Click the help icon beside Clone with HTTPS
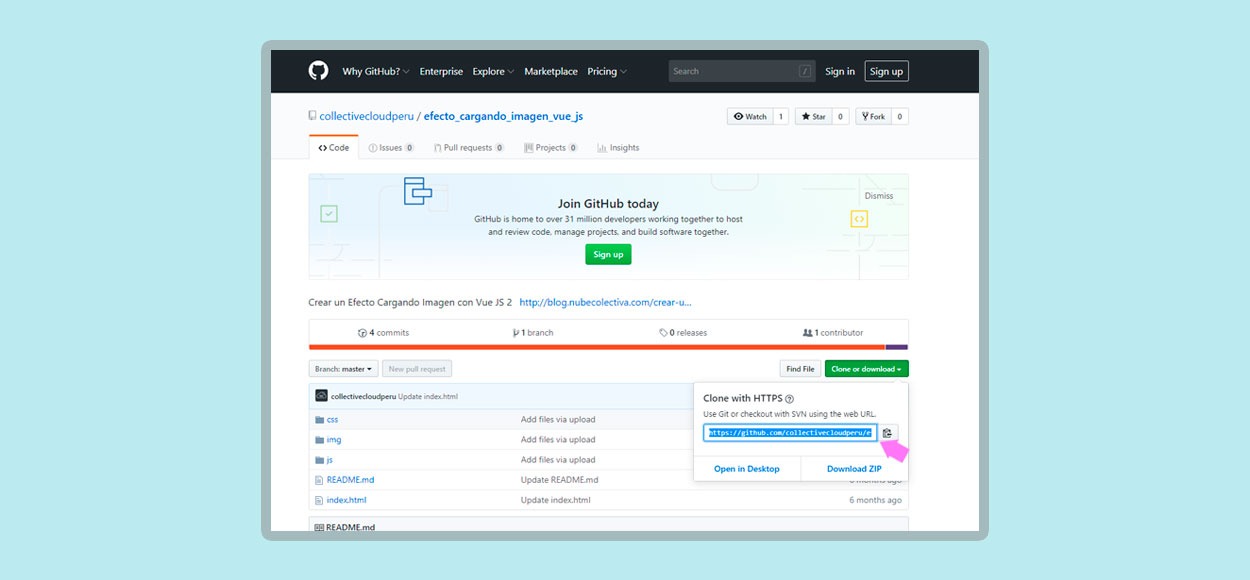 tap(790, 399)
